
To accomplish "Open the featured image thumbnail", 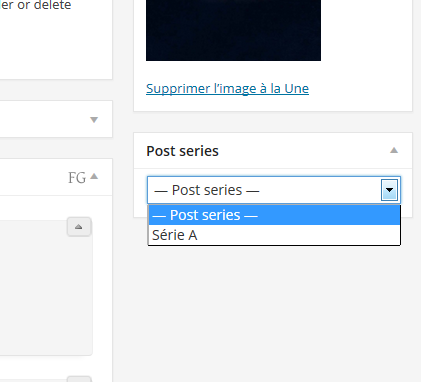I will click(x=233, y=30).
